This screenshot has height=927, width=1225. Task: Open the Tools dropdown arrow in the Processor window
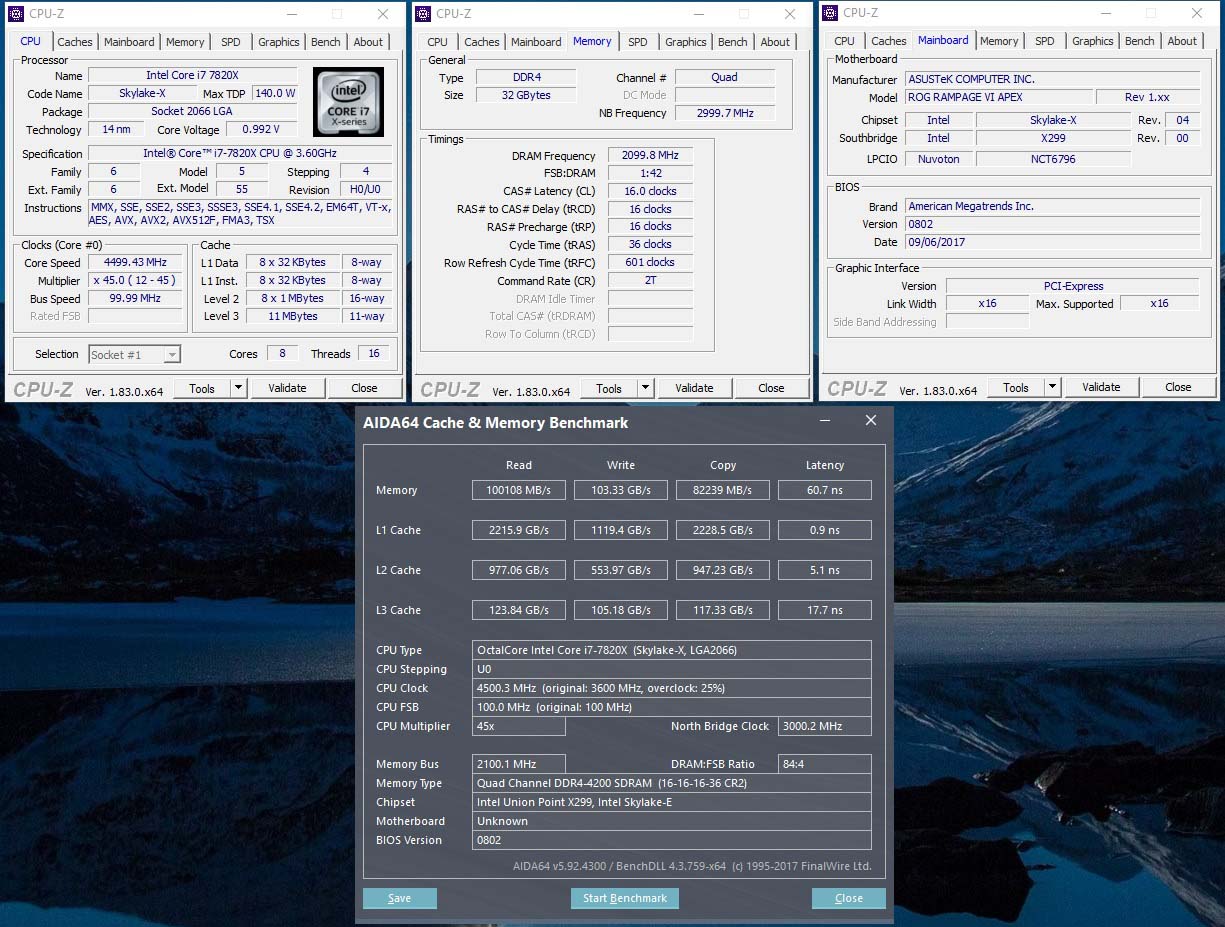pos(239,388)
